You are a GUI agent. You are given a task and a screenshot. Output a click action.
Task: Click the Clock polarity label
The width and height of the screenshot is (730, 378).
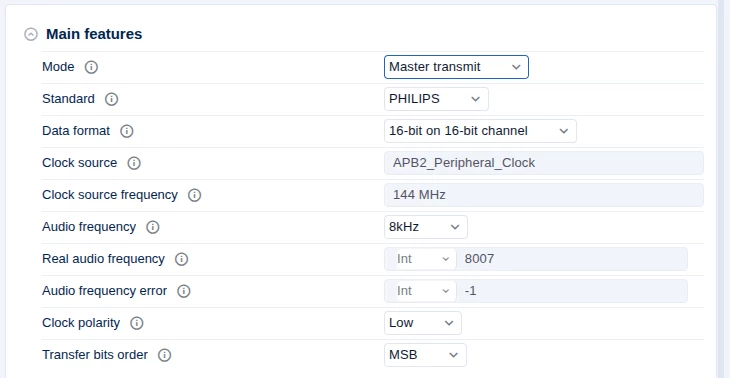tap(81, 323)
